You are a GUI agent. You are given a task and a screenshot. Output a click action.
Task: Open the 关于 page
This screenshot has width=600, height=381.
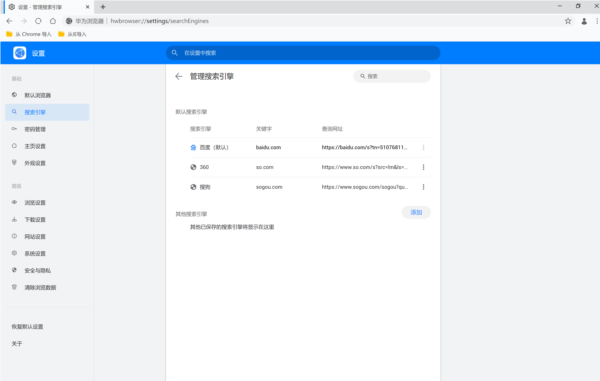pos(17,344)
